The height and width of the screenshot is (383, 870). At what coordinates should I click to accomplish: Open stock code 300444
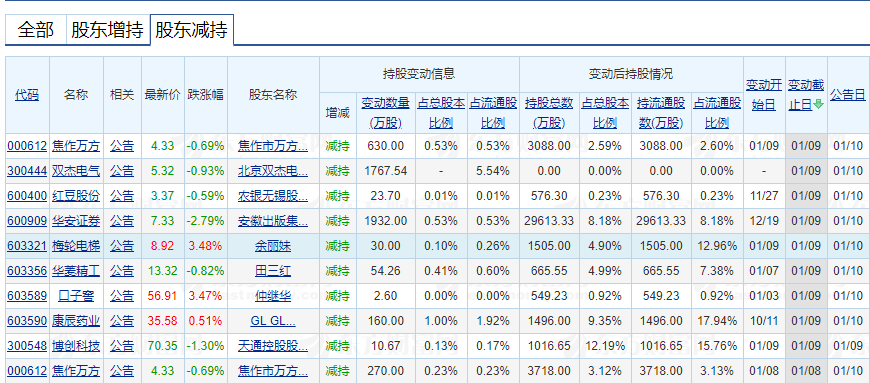[x=27, y=171]
